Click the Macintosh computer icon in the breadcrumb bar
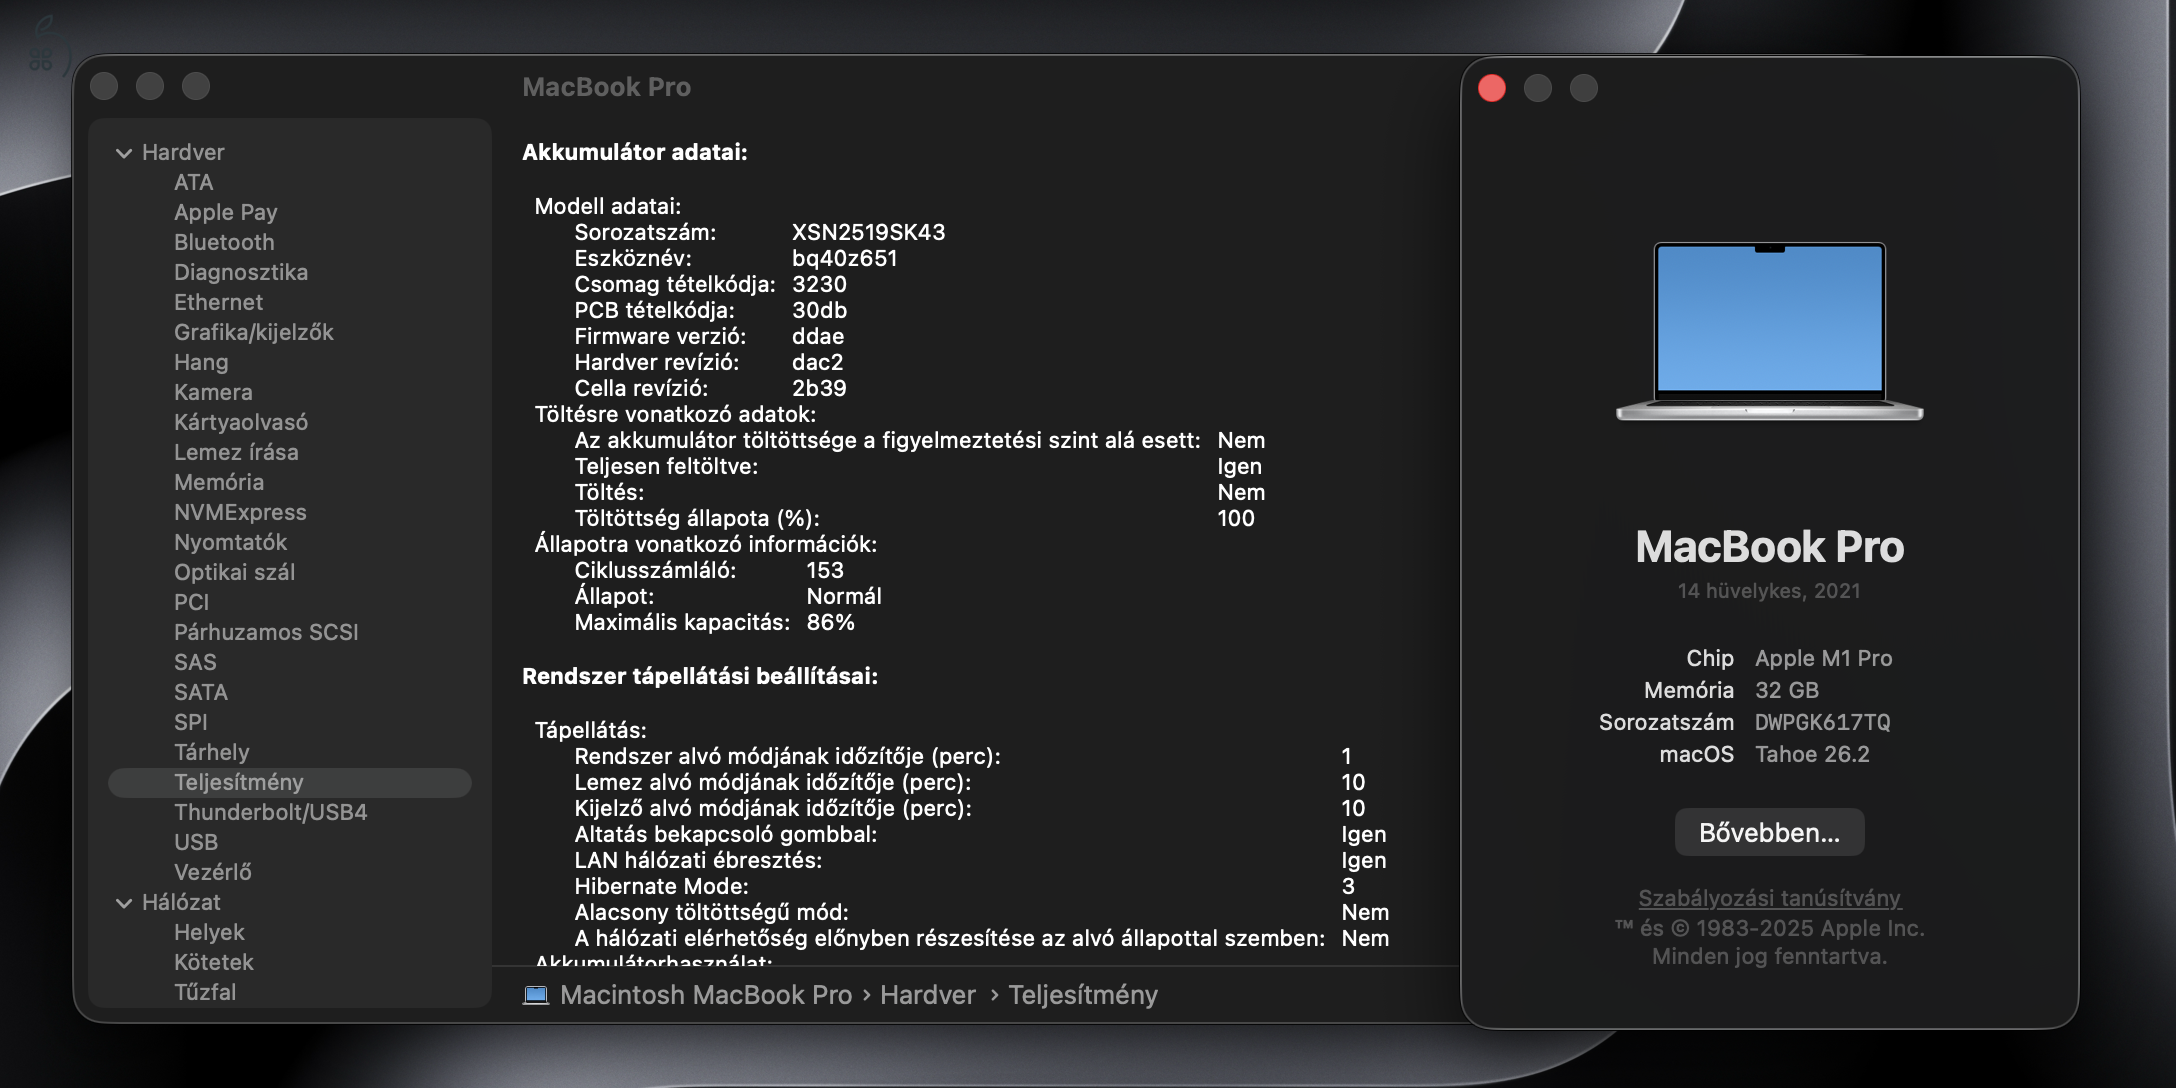 point(539,995)
